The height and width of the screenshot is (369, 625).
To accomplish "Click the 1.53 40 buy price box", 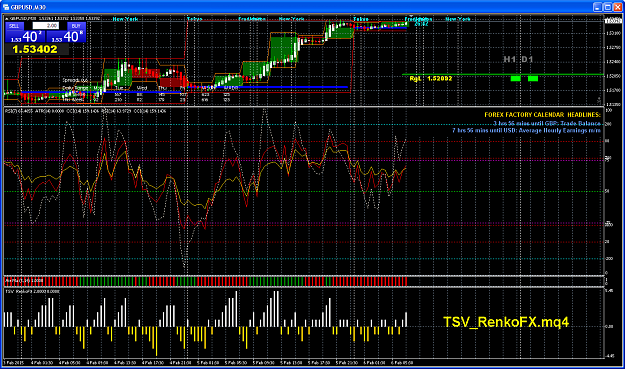I will pyautogui.click(x=66, y=37).
